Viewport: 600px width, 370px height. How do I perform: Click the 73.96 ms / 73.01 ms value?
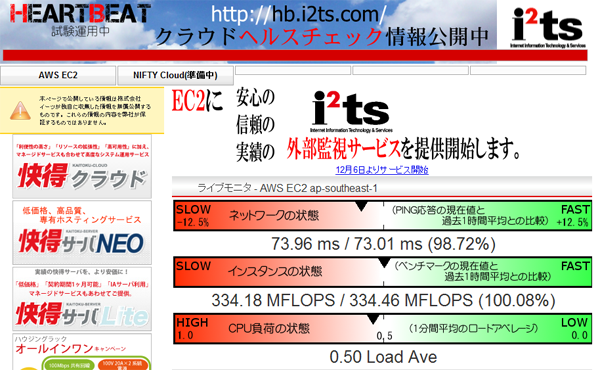pyautogui.click(x=383, y=244)
